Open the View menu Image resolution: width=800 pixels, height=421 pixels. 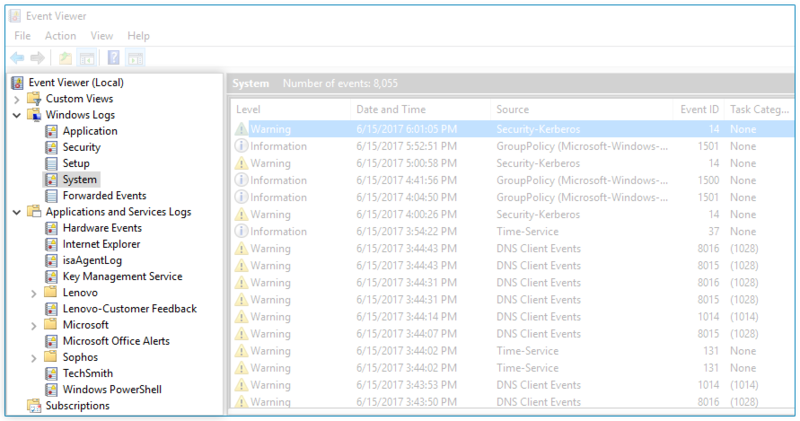102,36
